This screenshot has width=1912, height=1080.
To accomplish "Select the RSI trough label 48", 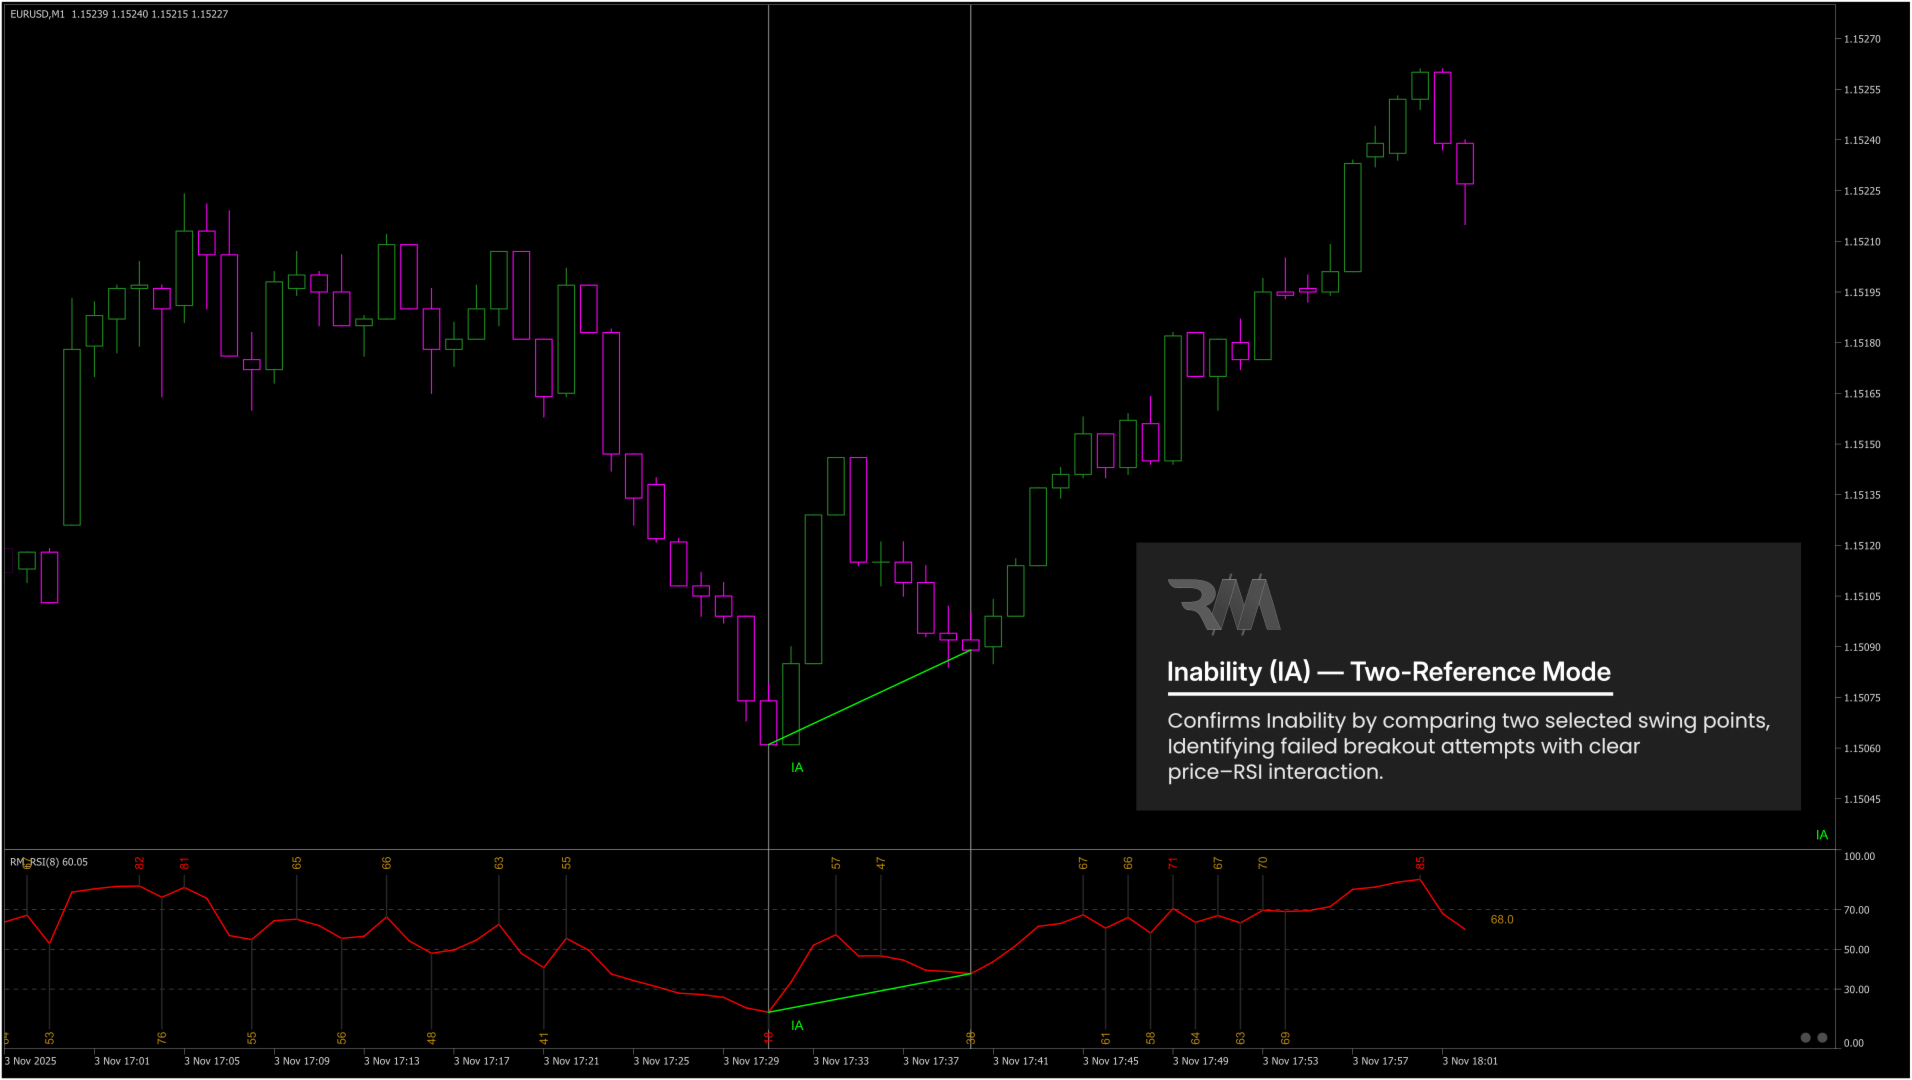I will click(x=432, y=1038).
